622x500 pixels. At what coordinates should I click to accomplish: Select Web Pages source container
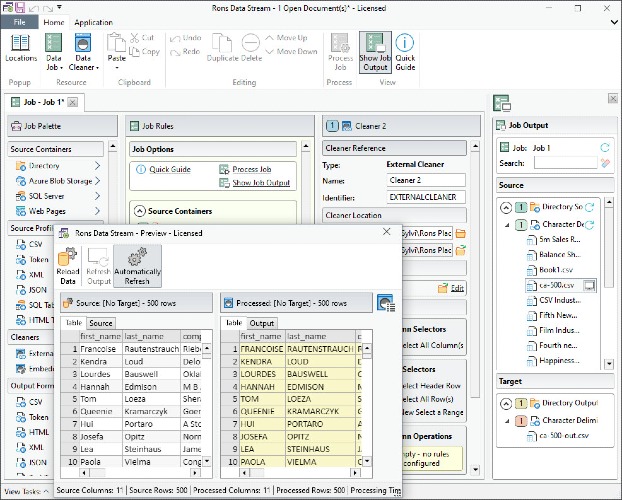(x=40, y=211)
